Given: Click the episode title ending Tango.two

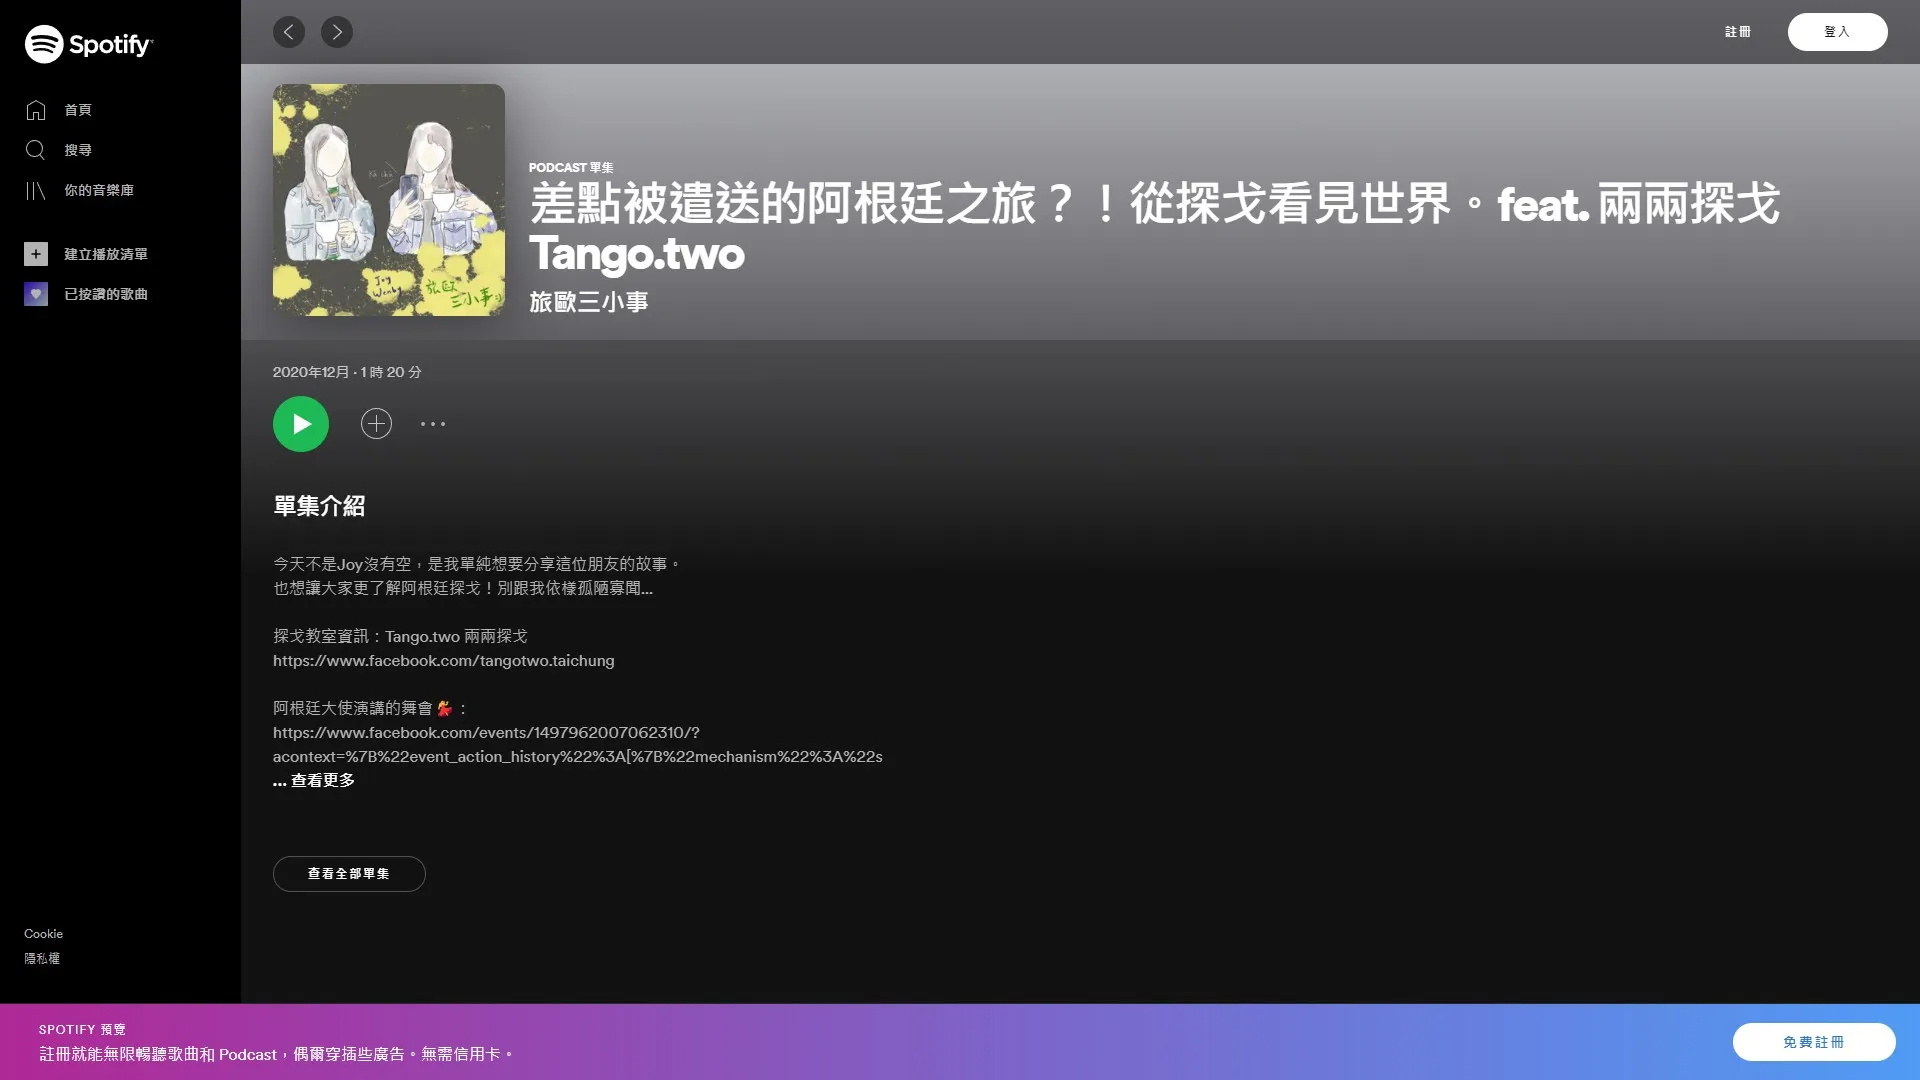Looking at the screenshot, I should (1154, 228).
